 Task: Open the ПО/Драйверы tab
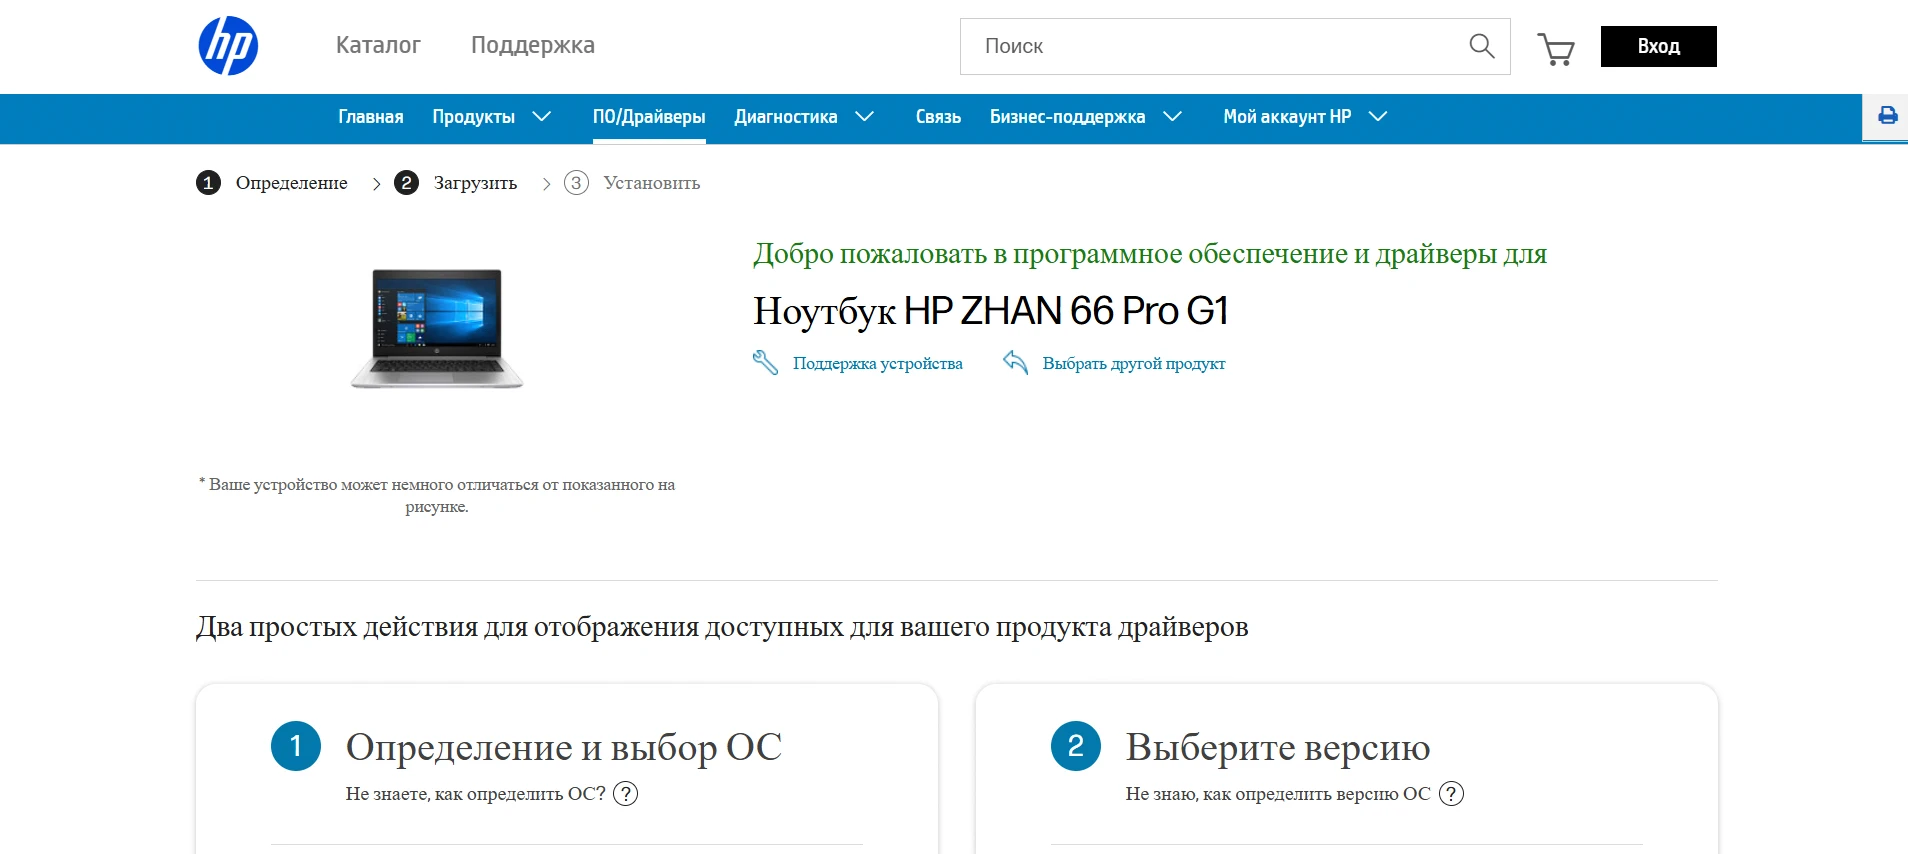point(649,117)
